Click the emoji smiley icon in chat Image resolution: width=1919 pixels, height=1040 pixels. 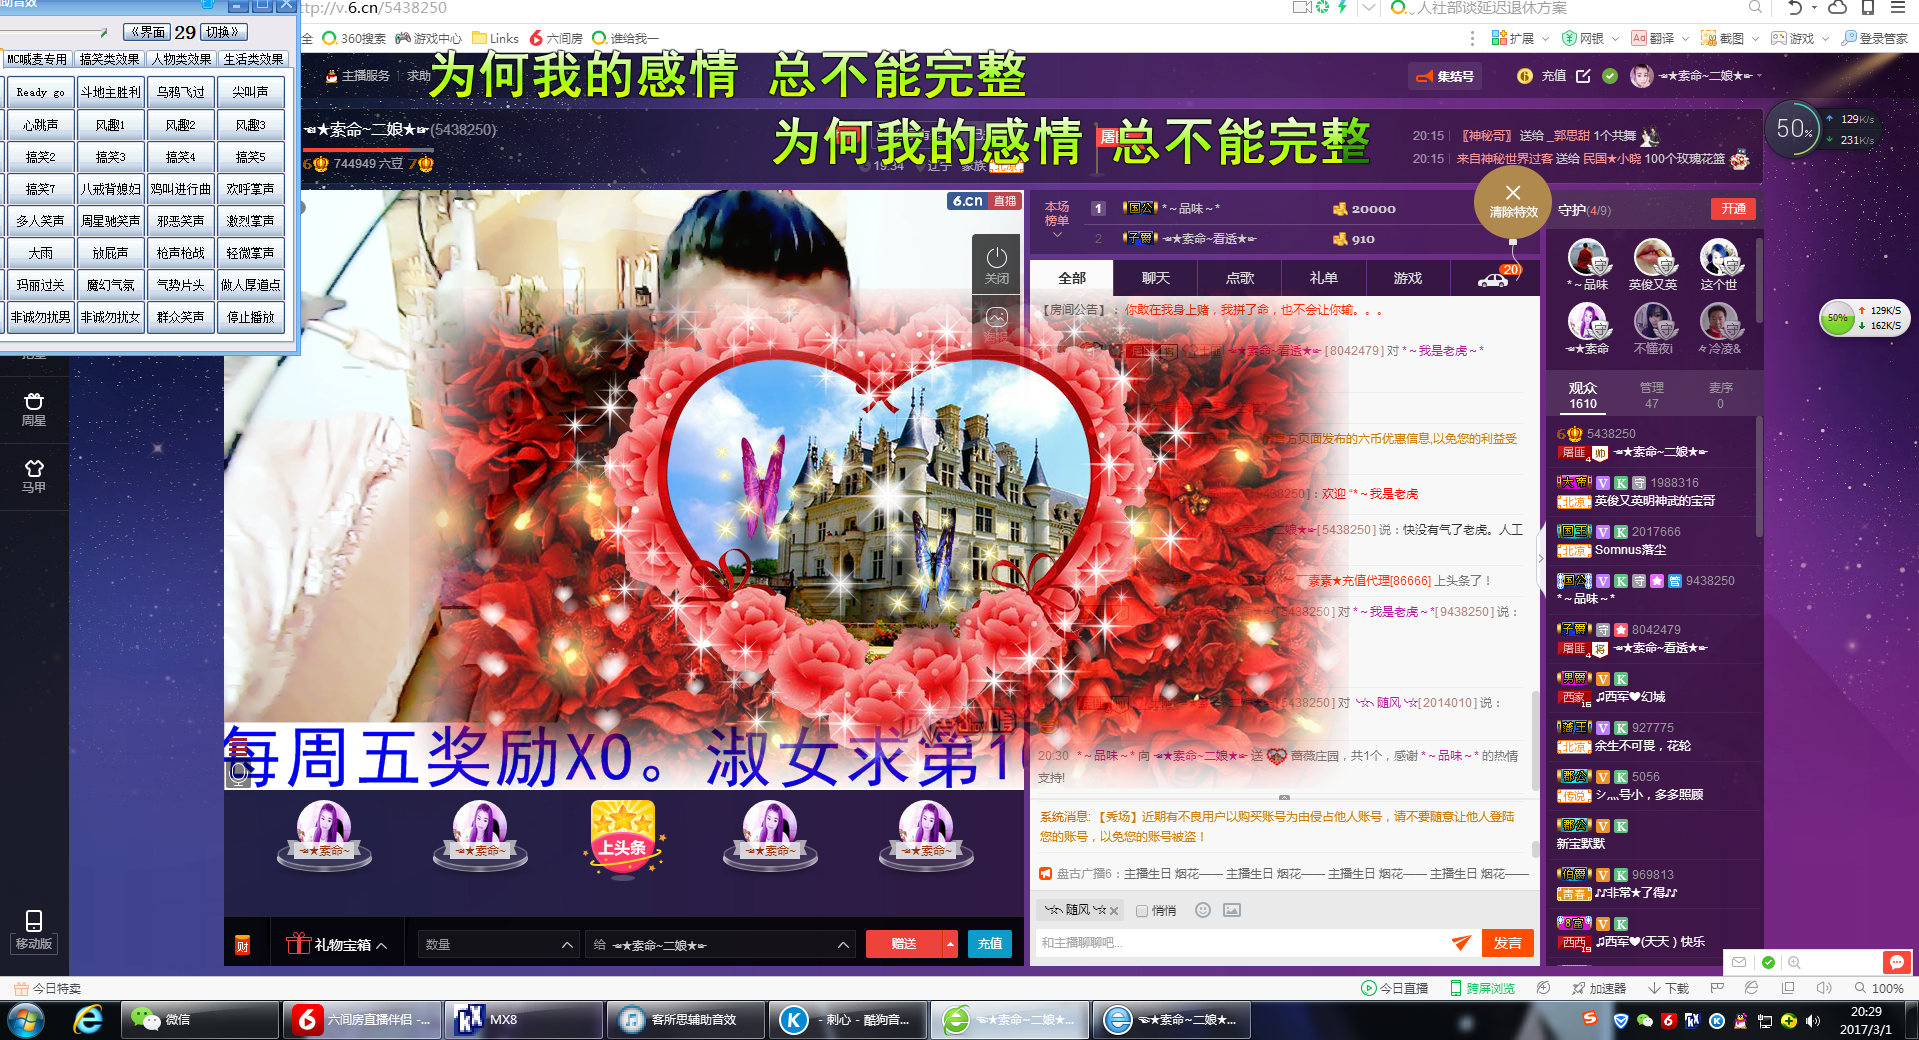pos(1203,910)
